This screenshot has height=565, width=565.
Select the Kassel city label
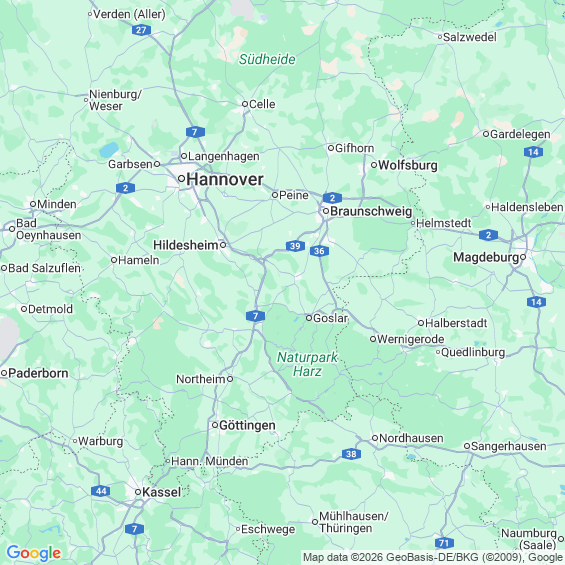[x=161, y=492]
